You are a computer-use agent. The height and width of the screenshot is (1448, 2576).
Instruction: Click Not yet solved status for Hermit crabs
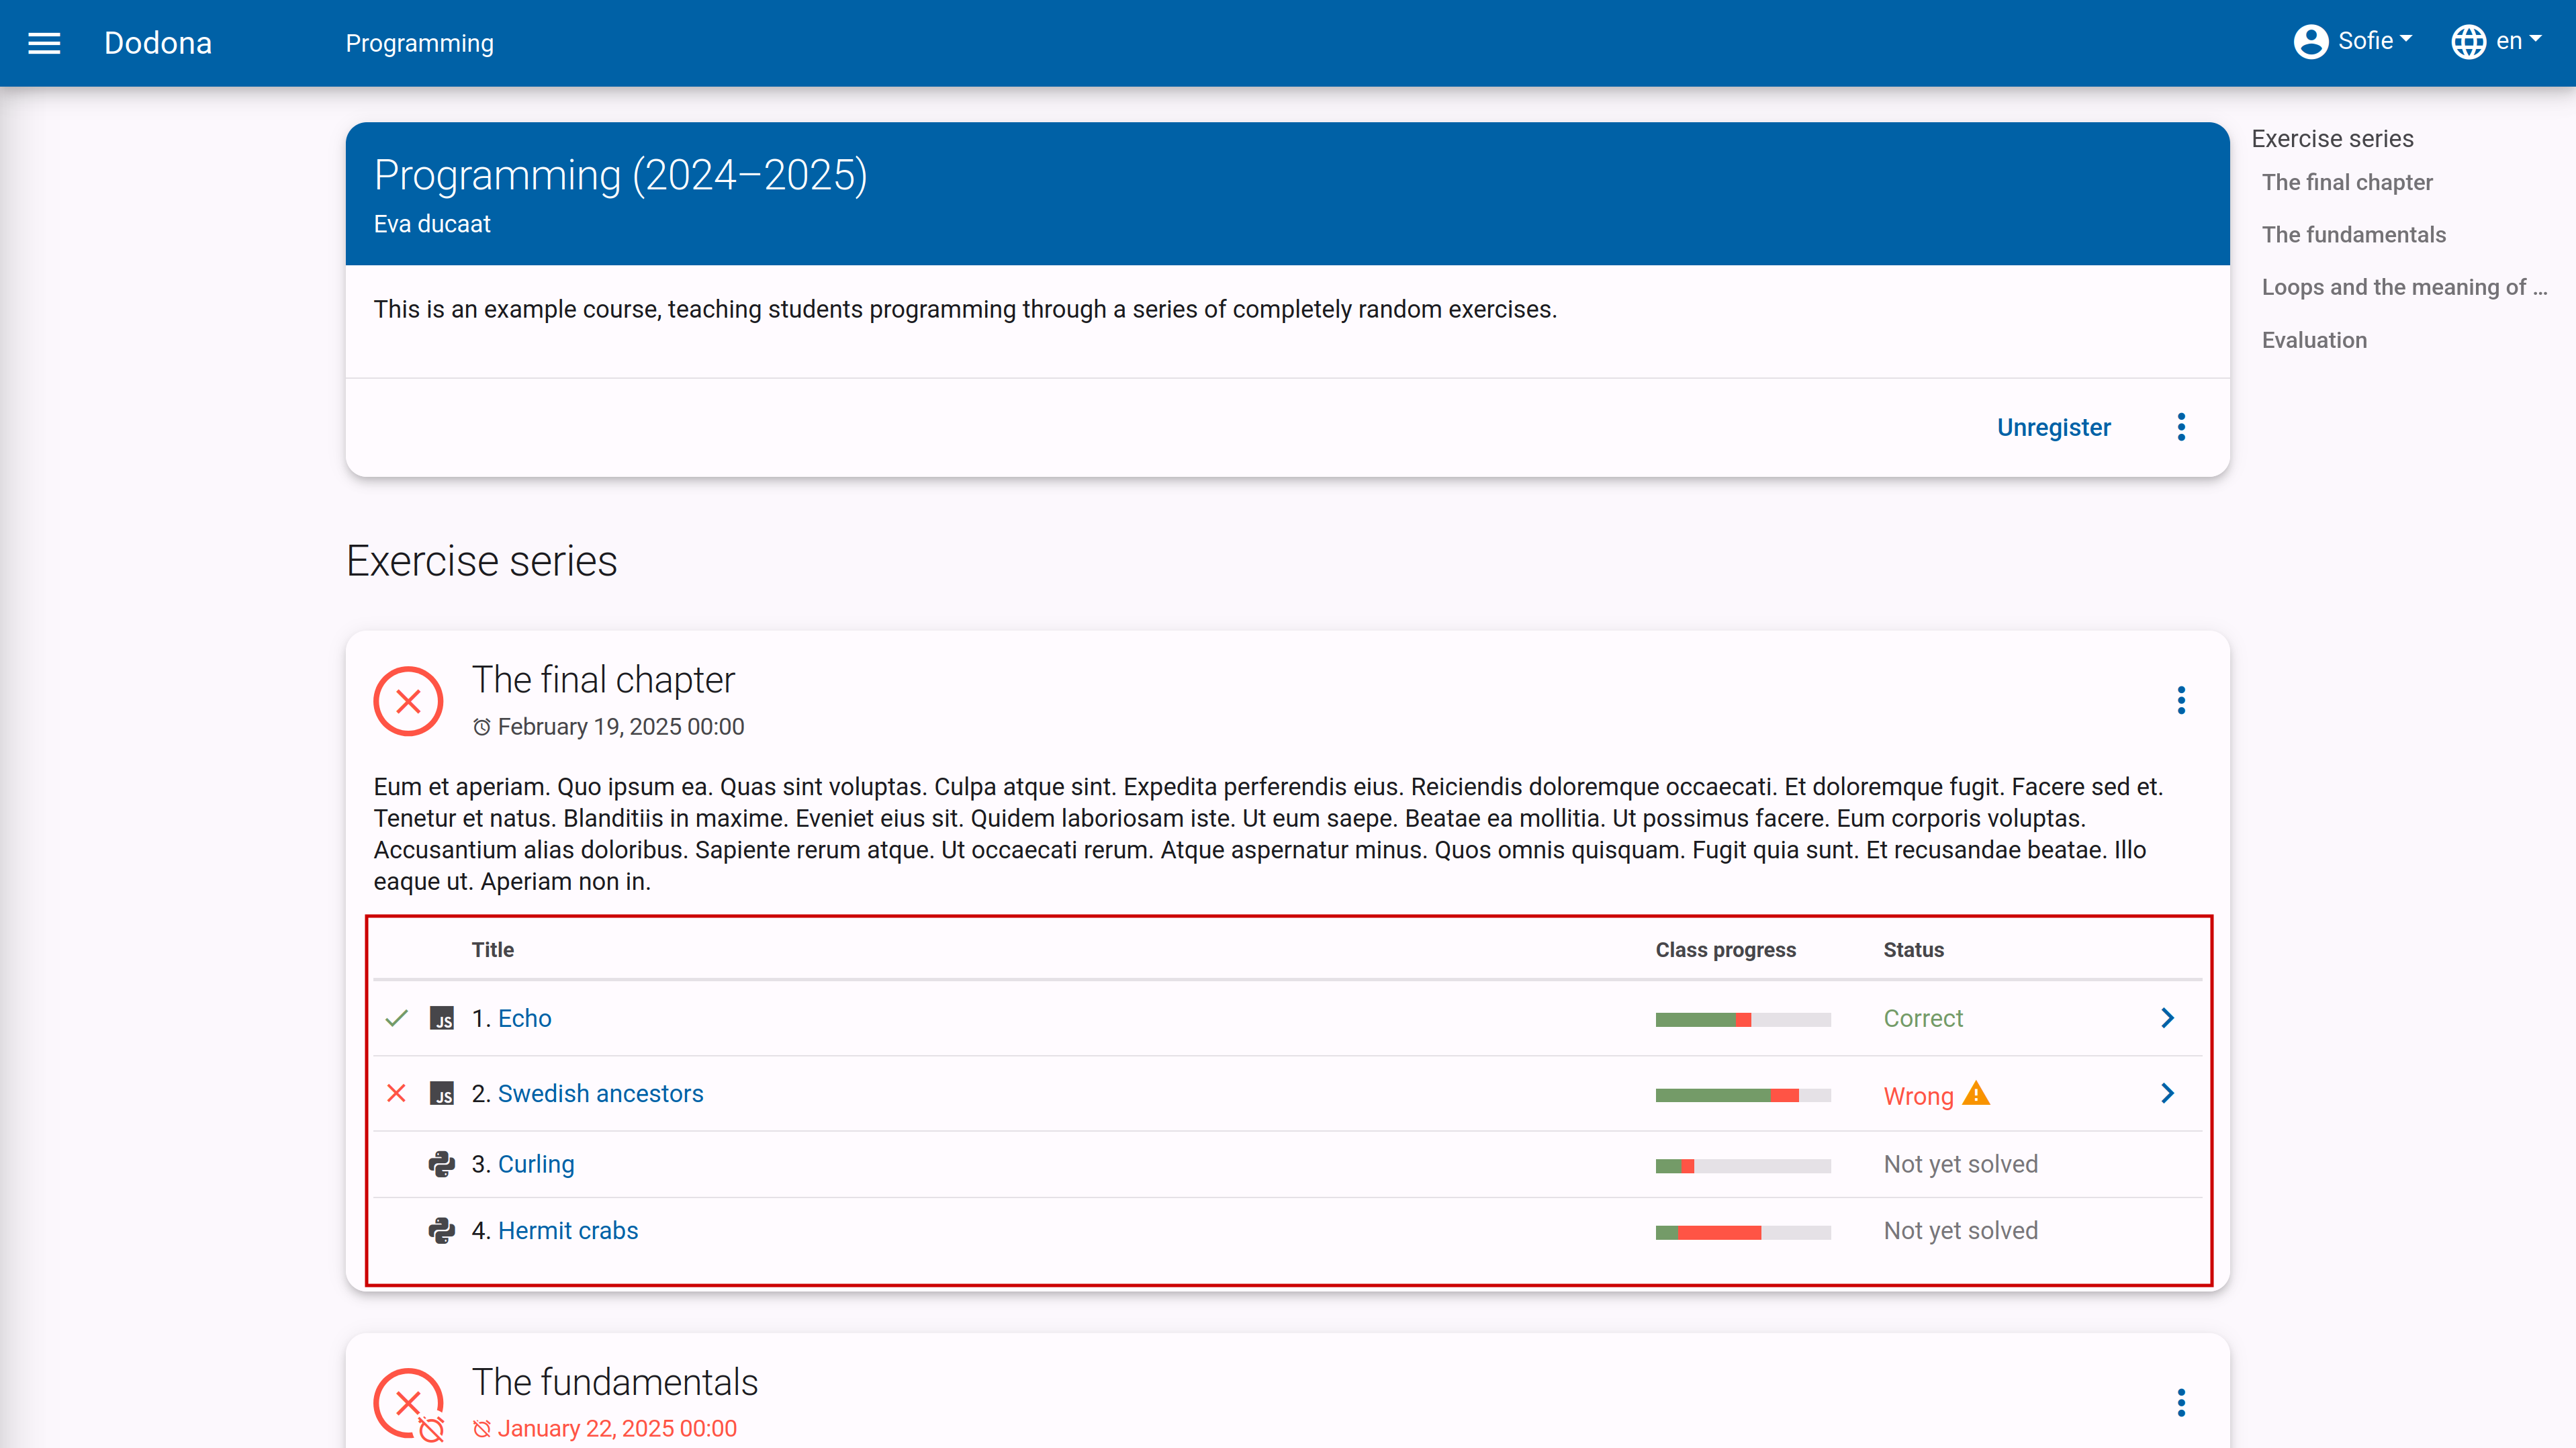(x=1960, y=1230)
